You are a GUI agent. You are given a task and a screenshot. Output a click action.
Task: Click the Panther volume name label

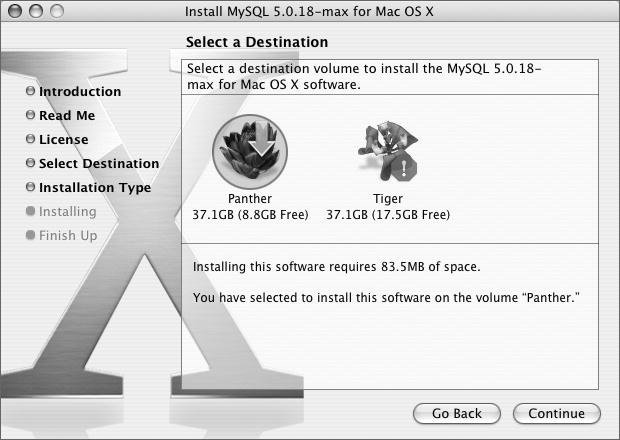(250, 198)
